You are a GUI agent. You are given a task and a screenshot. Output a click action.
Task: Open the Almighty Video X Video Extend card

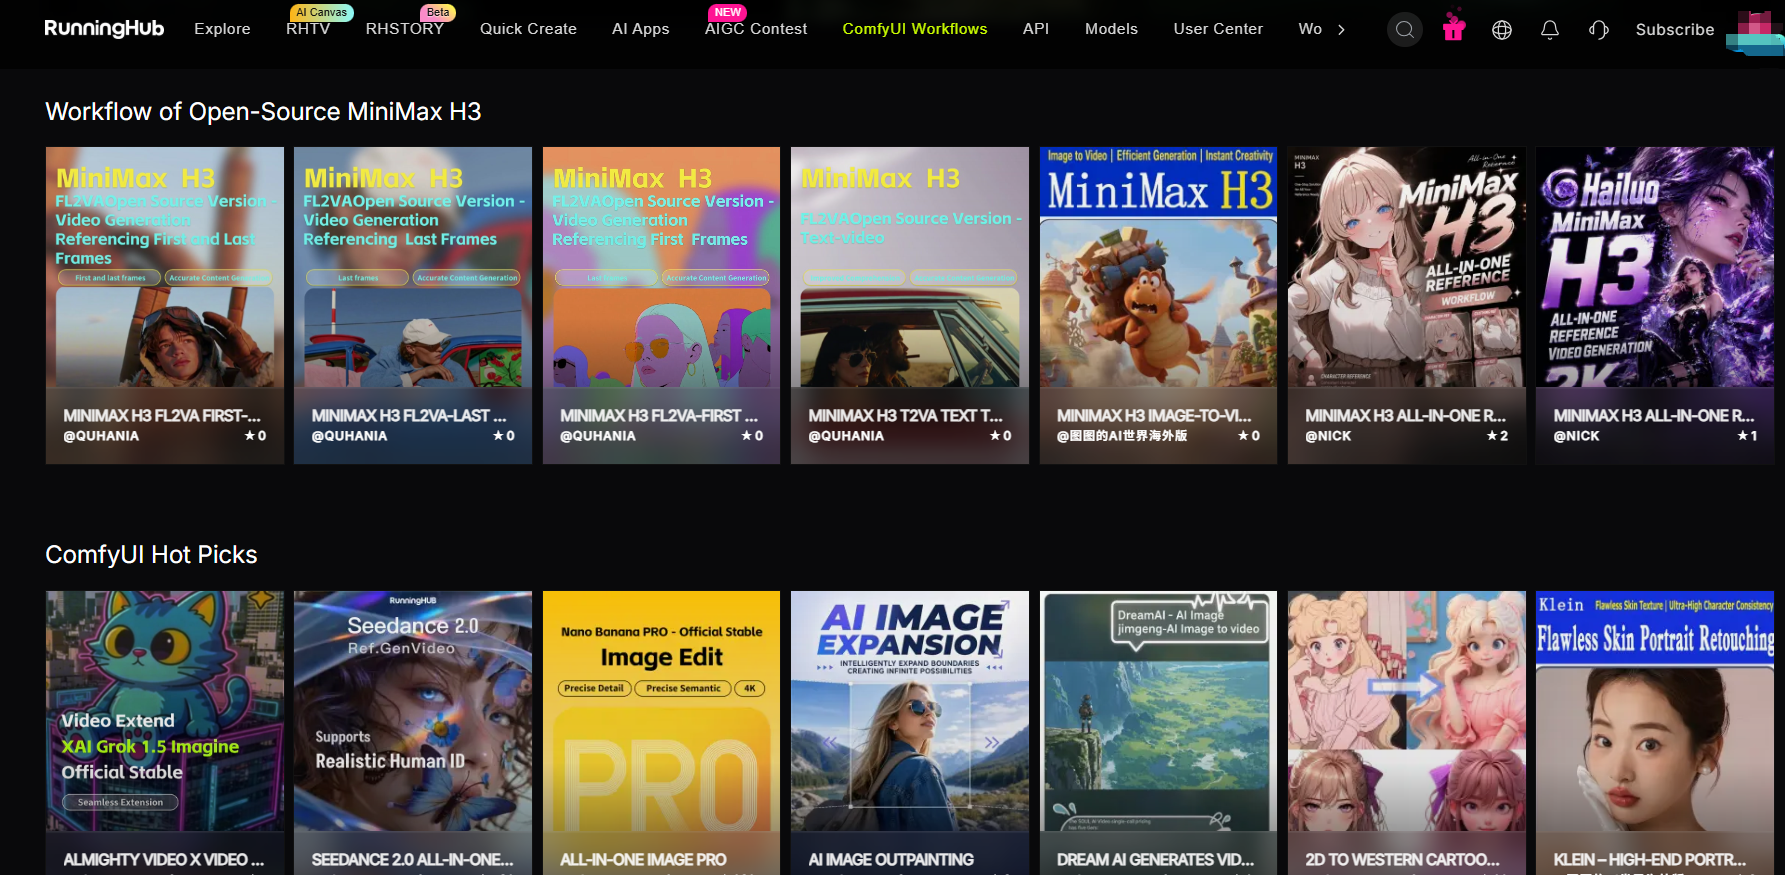point(165,733)
